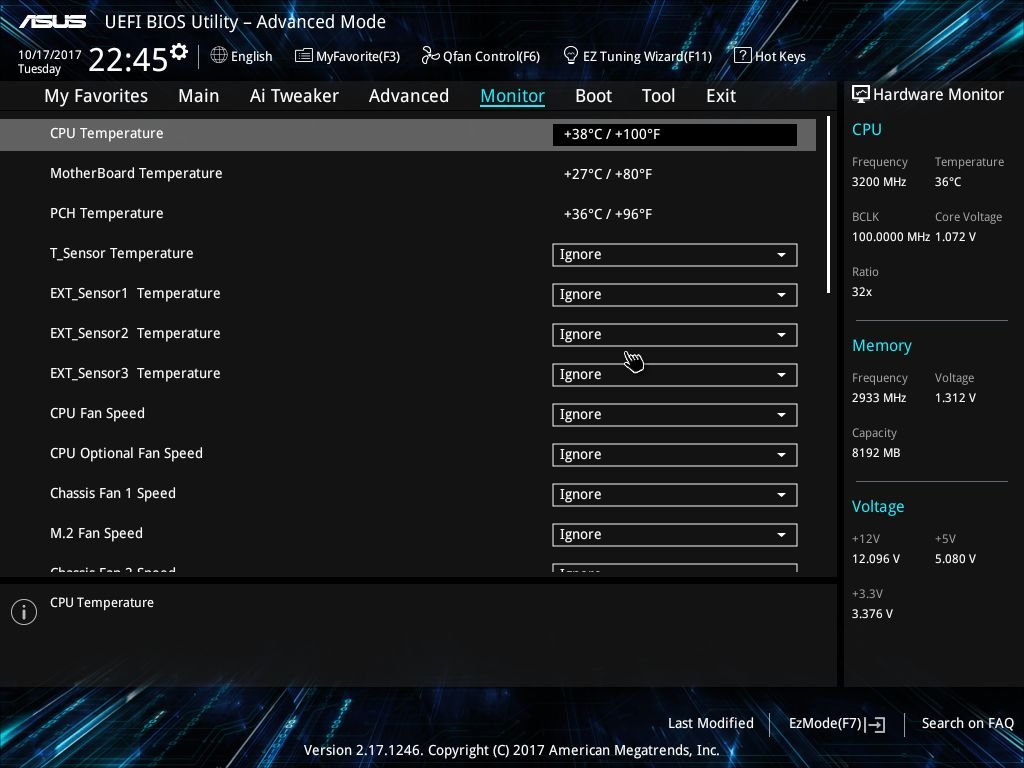The image size is (1024, 768).
Task: Click the EzMode exit arrow icon
Action: point(875,724)
